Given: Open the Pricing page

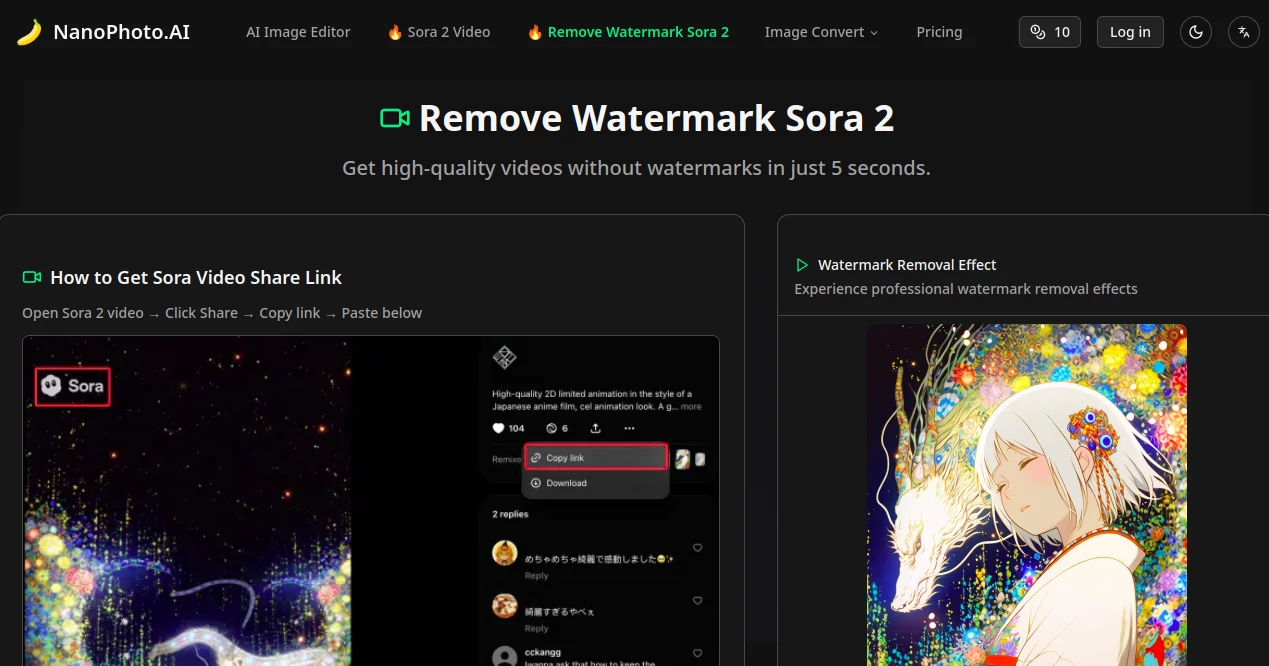Looking at the screenshot, I should 938,31.
